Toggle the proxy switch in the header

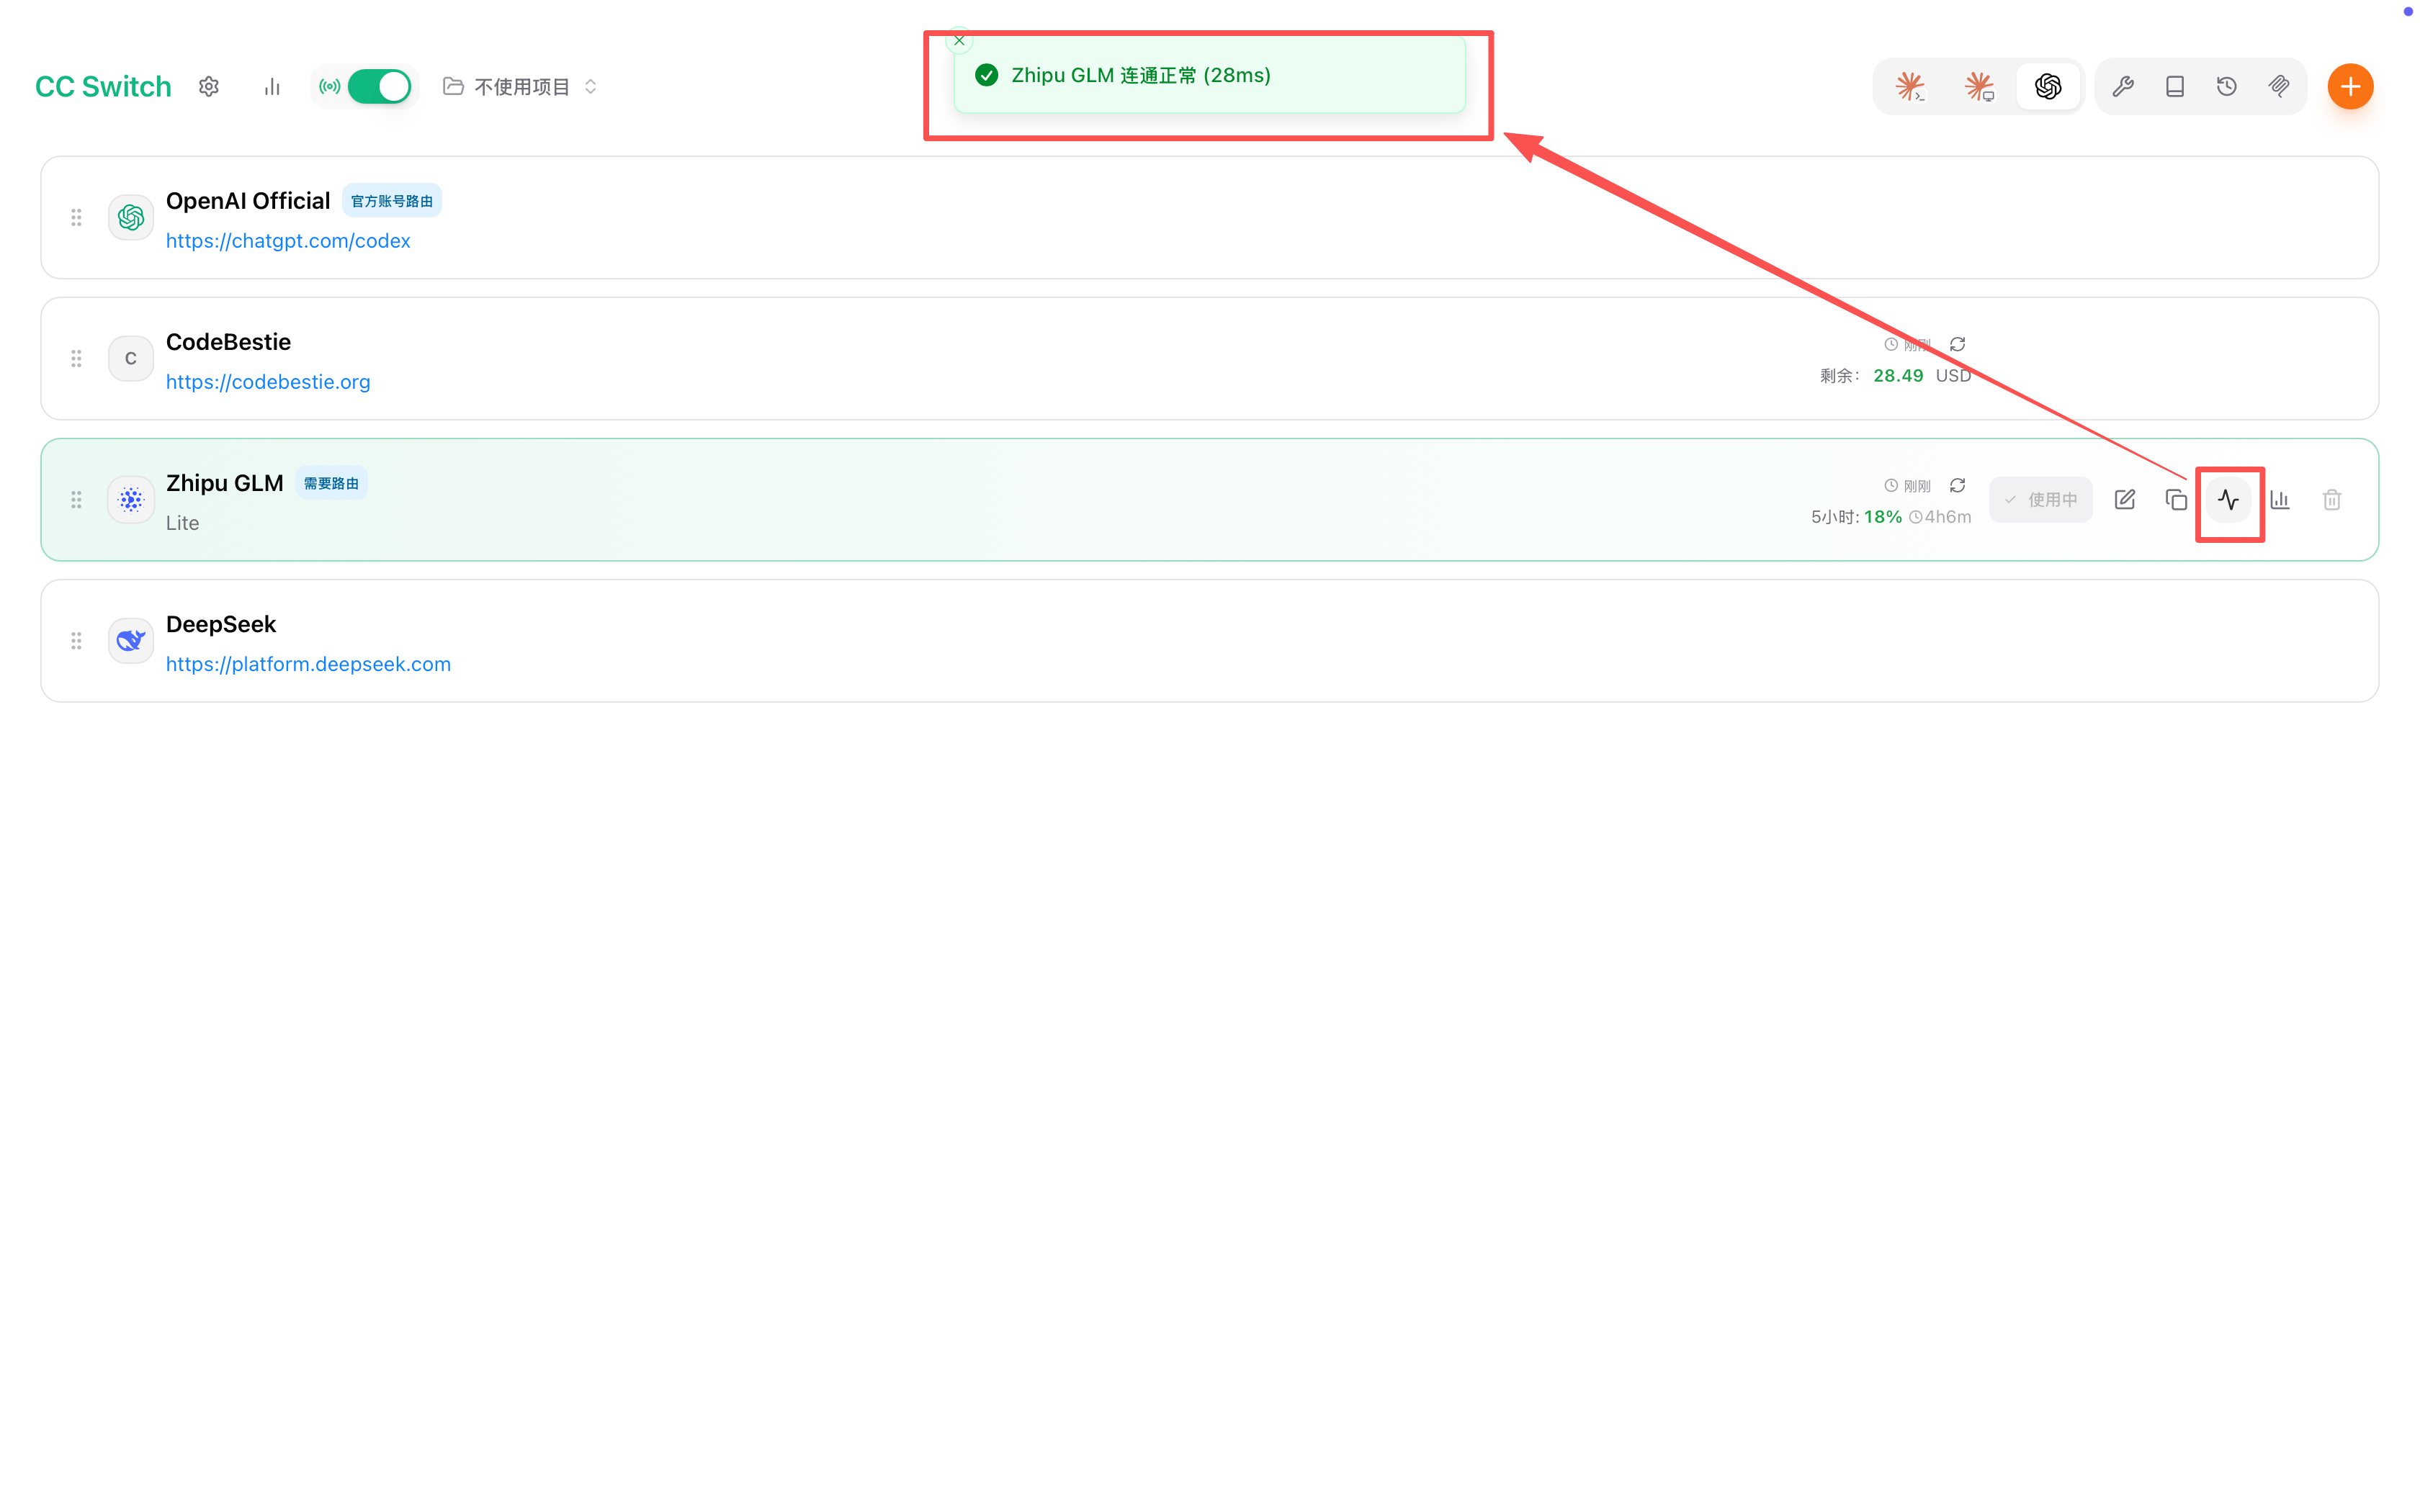pos(379,87)
